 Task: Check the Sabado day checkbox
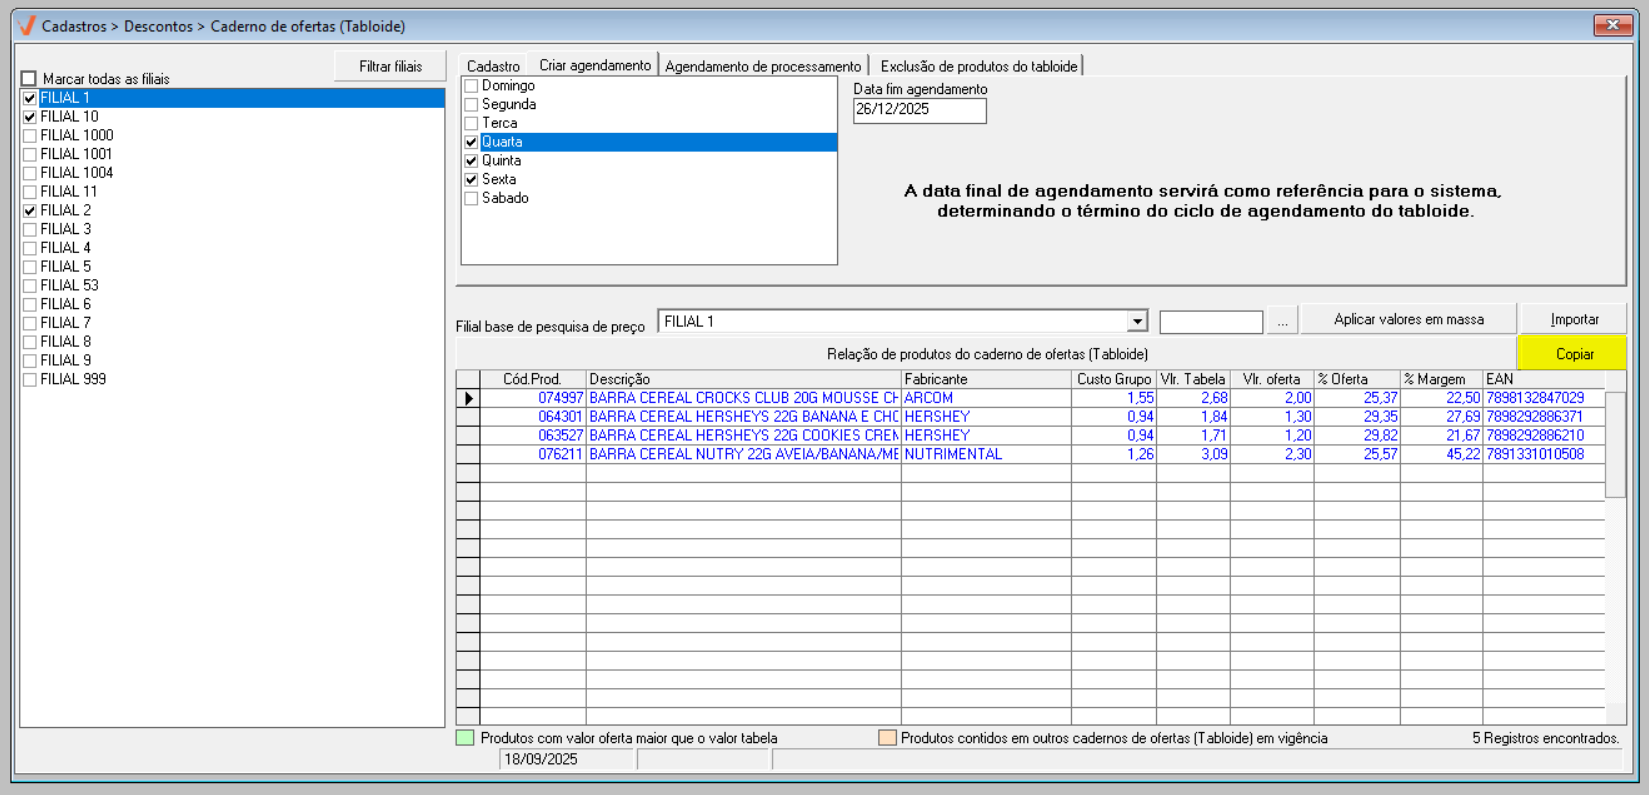coord(471,199)
